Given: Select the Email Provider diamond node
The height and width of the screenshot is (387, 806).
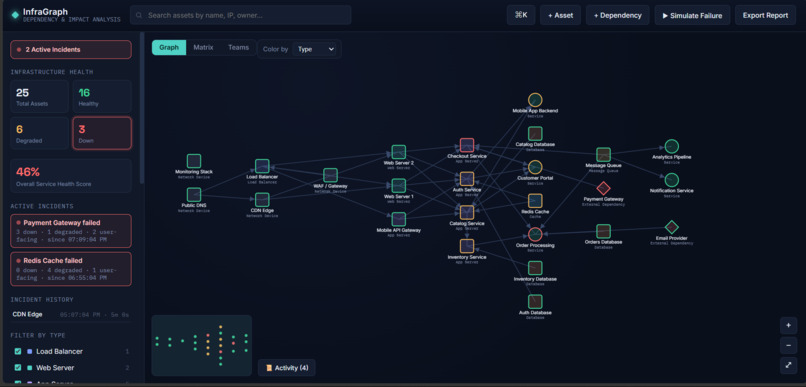Looking at the screenshot, I should 671,227.
